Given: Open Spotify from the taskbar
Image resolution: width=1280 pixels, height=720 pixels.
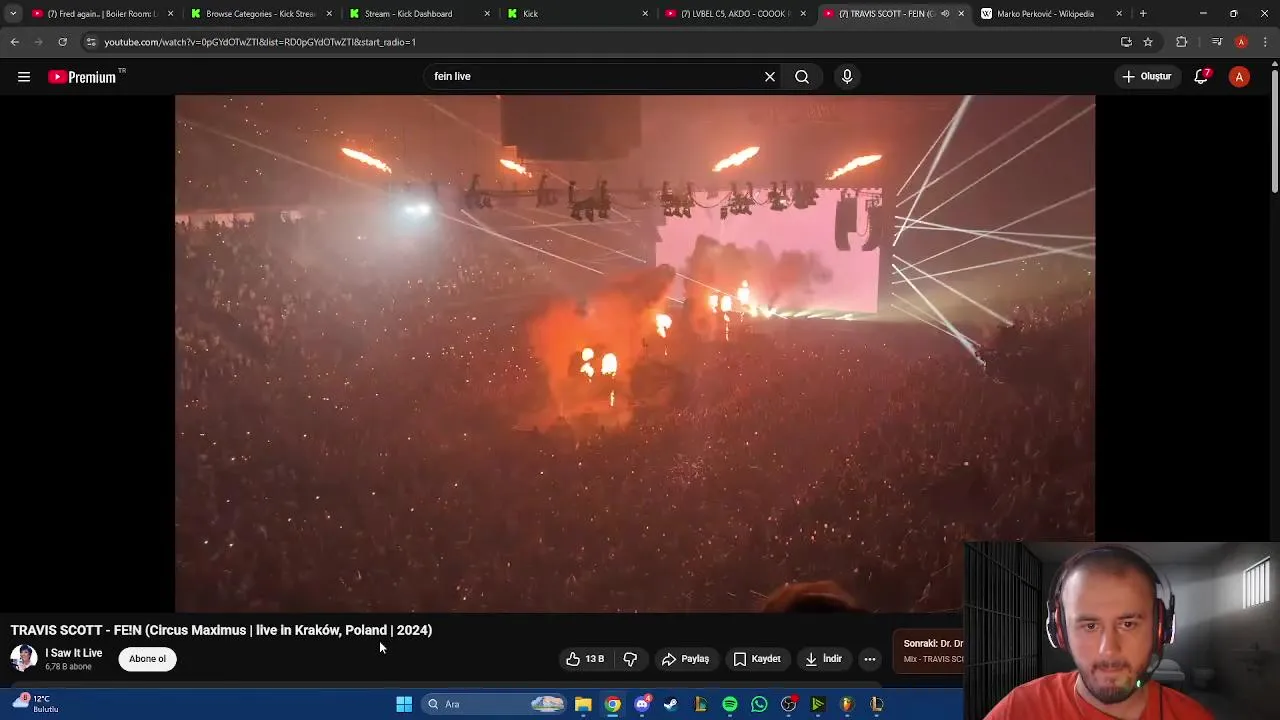Looking at the screenshot, I should [730, 704].
